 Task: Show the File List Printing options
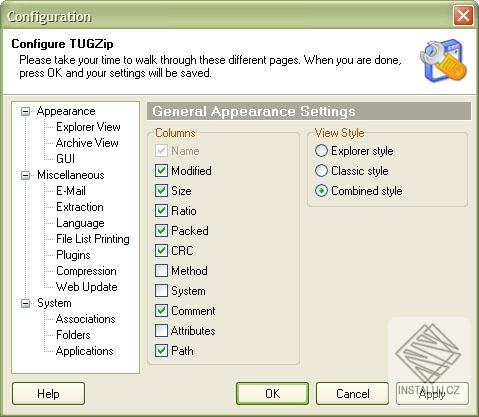click(x=93, y=239)
